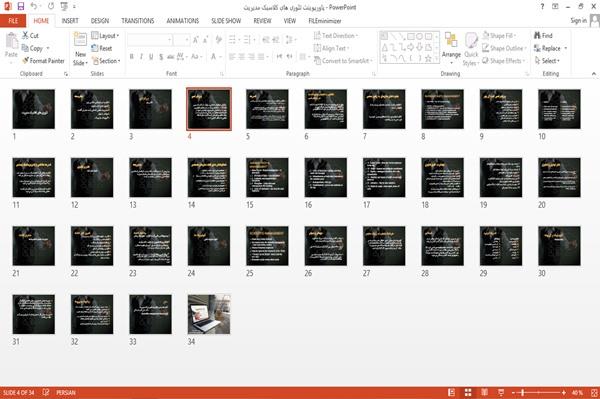Switch to the DESIGN tab
Viewport: 600px width, 399px height.
(x=100, y=21)
